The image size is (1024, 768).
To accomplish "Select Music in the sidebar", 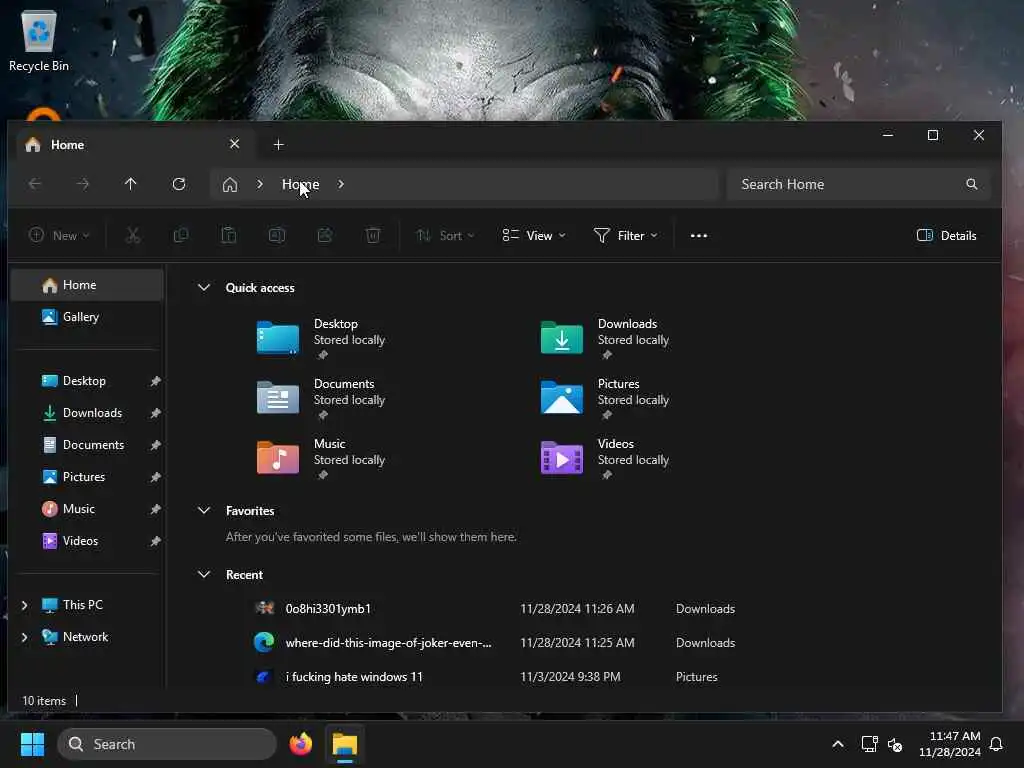I will 87,509.
